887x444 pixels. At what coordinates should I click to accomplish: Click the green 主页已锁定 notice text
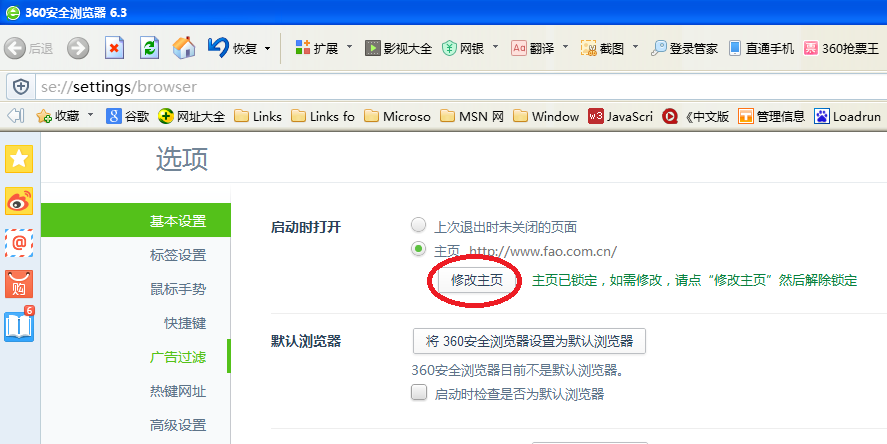coord(694,281)
